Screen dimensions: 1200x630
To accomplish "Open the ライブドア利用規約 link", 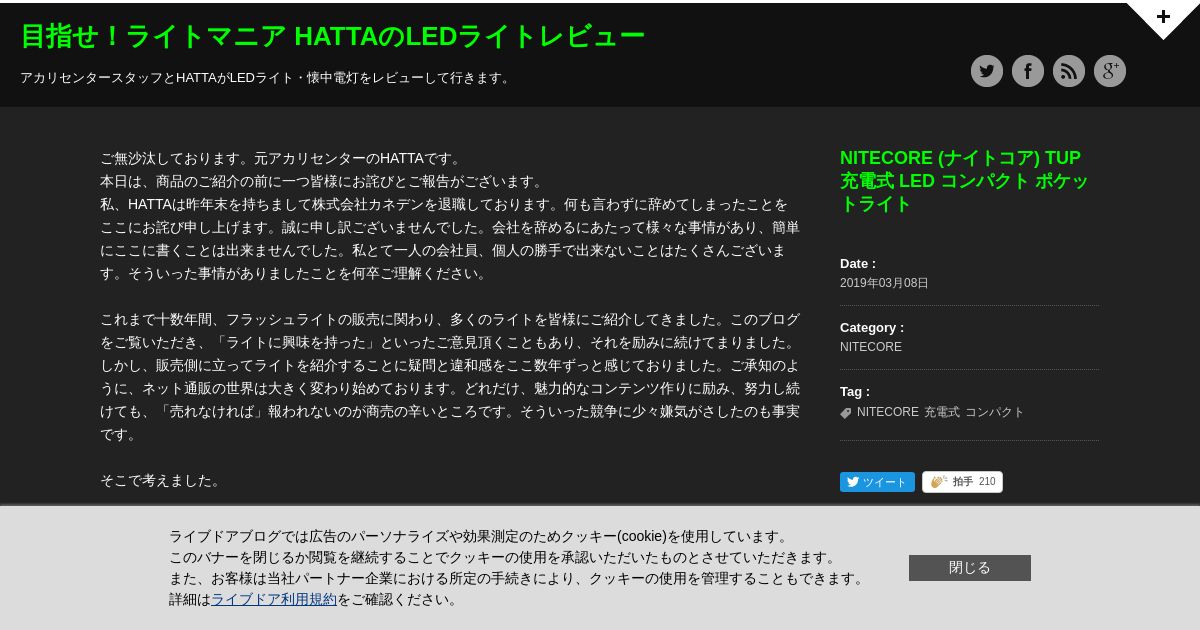I will [x=273, y=600].
